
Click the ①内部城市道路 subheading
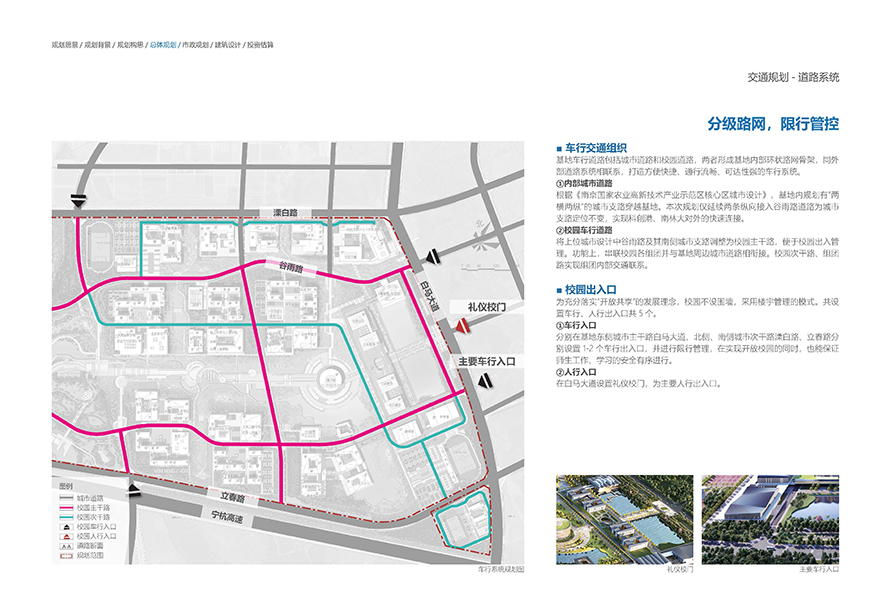click(x=584, y=183)
